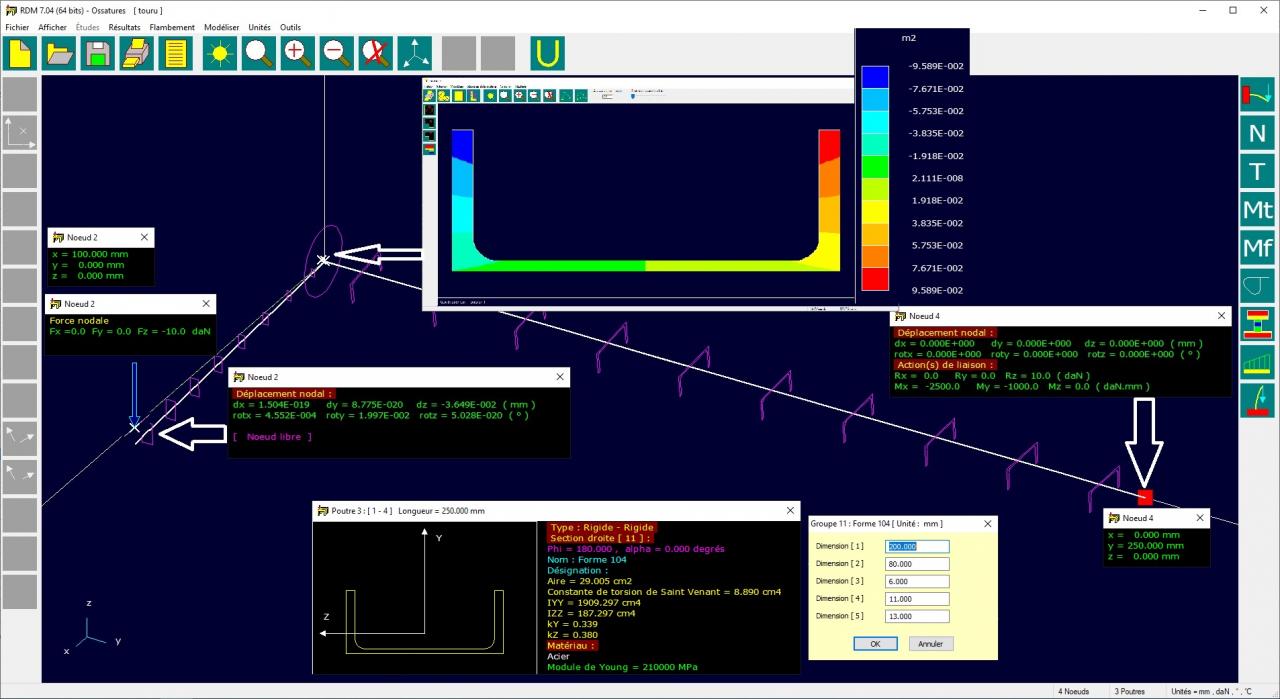Click the Dimension [ 1 ] input field
The image size is (1280, 699).
pos(917,546)
